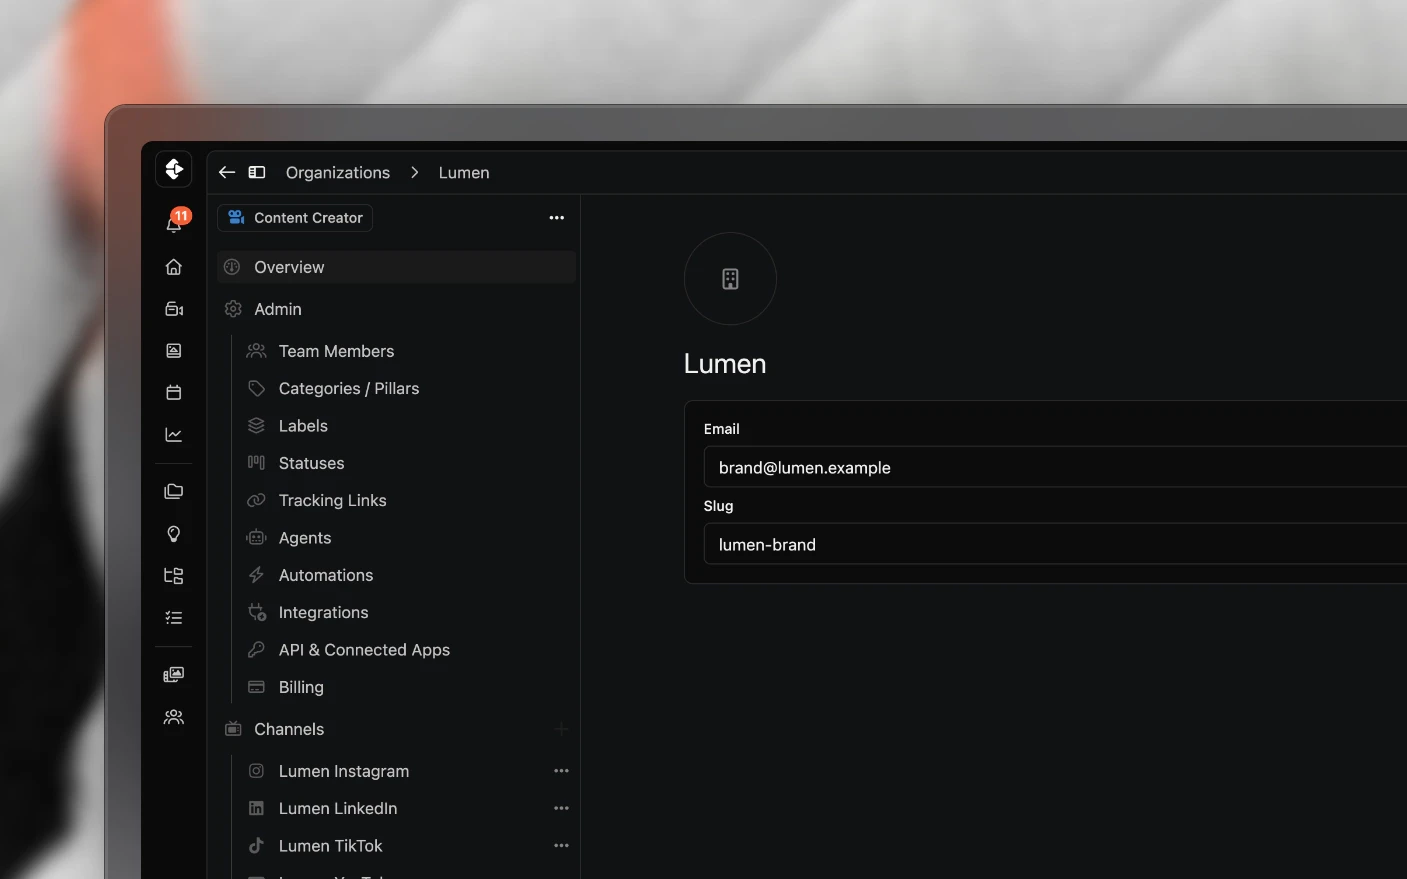The height and width of the screenshot is (879, 1407).
Task: Toggle the sidebar panel icon
Action: click(257, 172)
